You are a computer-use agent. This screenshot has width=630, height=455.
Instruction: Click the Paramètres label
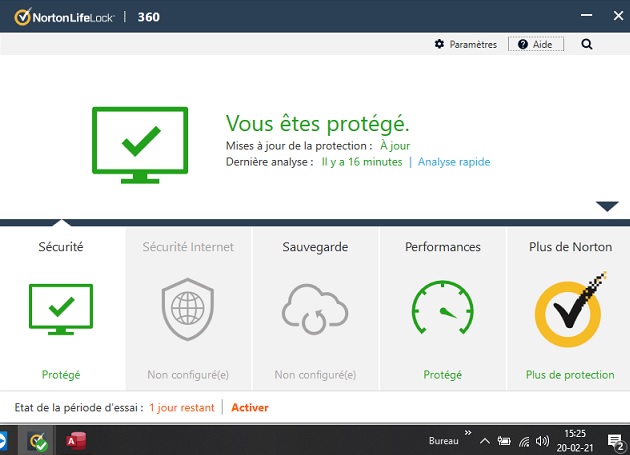(x=473, y=45)
